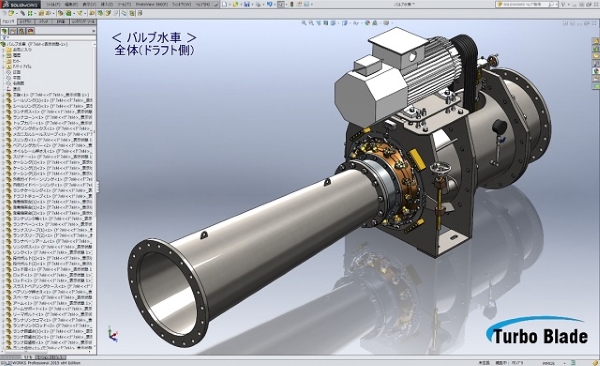
Task: Select the FeatureManager design tree tab icon
Action: [4, 31]
